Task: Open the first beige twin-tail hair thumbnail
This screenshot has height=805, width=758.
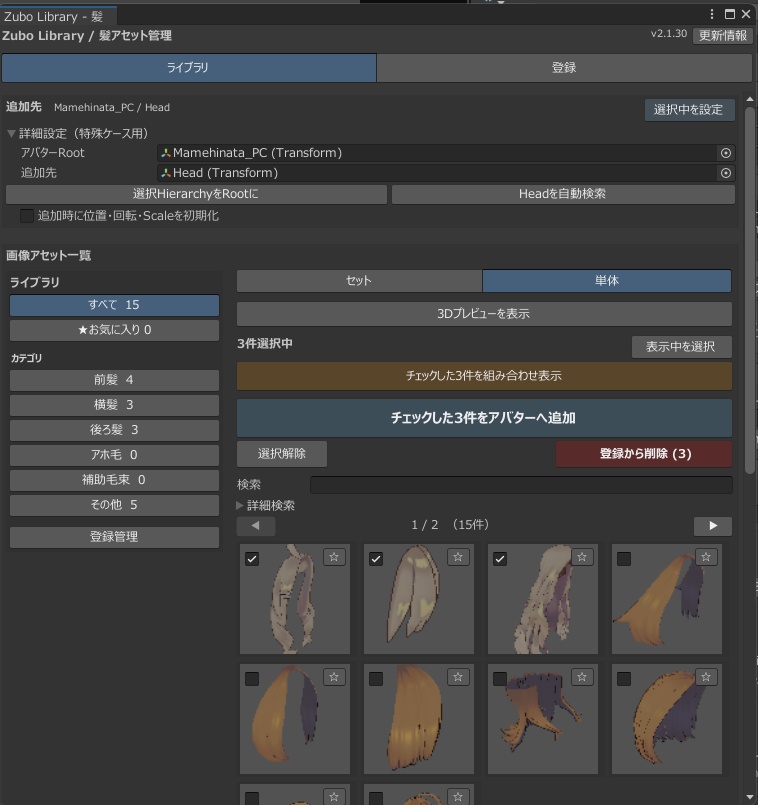Action: tap(295, 599)
